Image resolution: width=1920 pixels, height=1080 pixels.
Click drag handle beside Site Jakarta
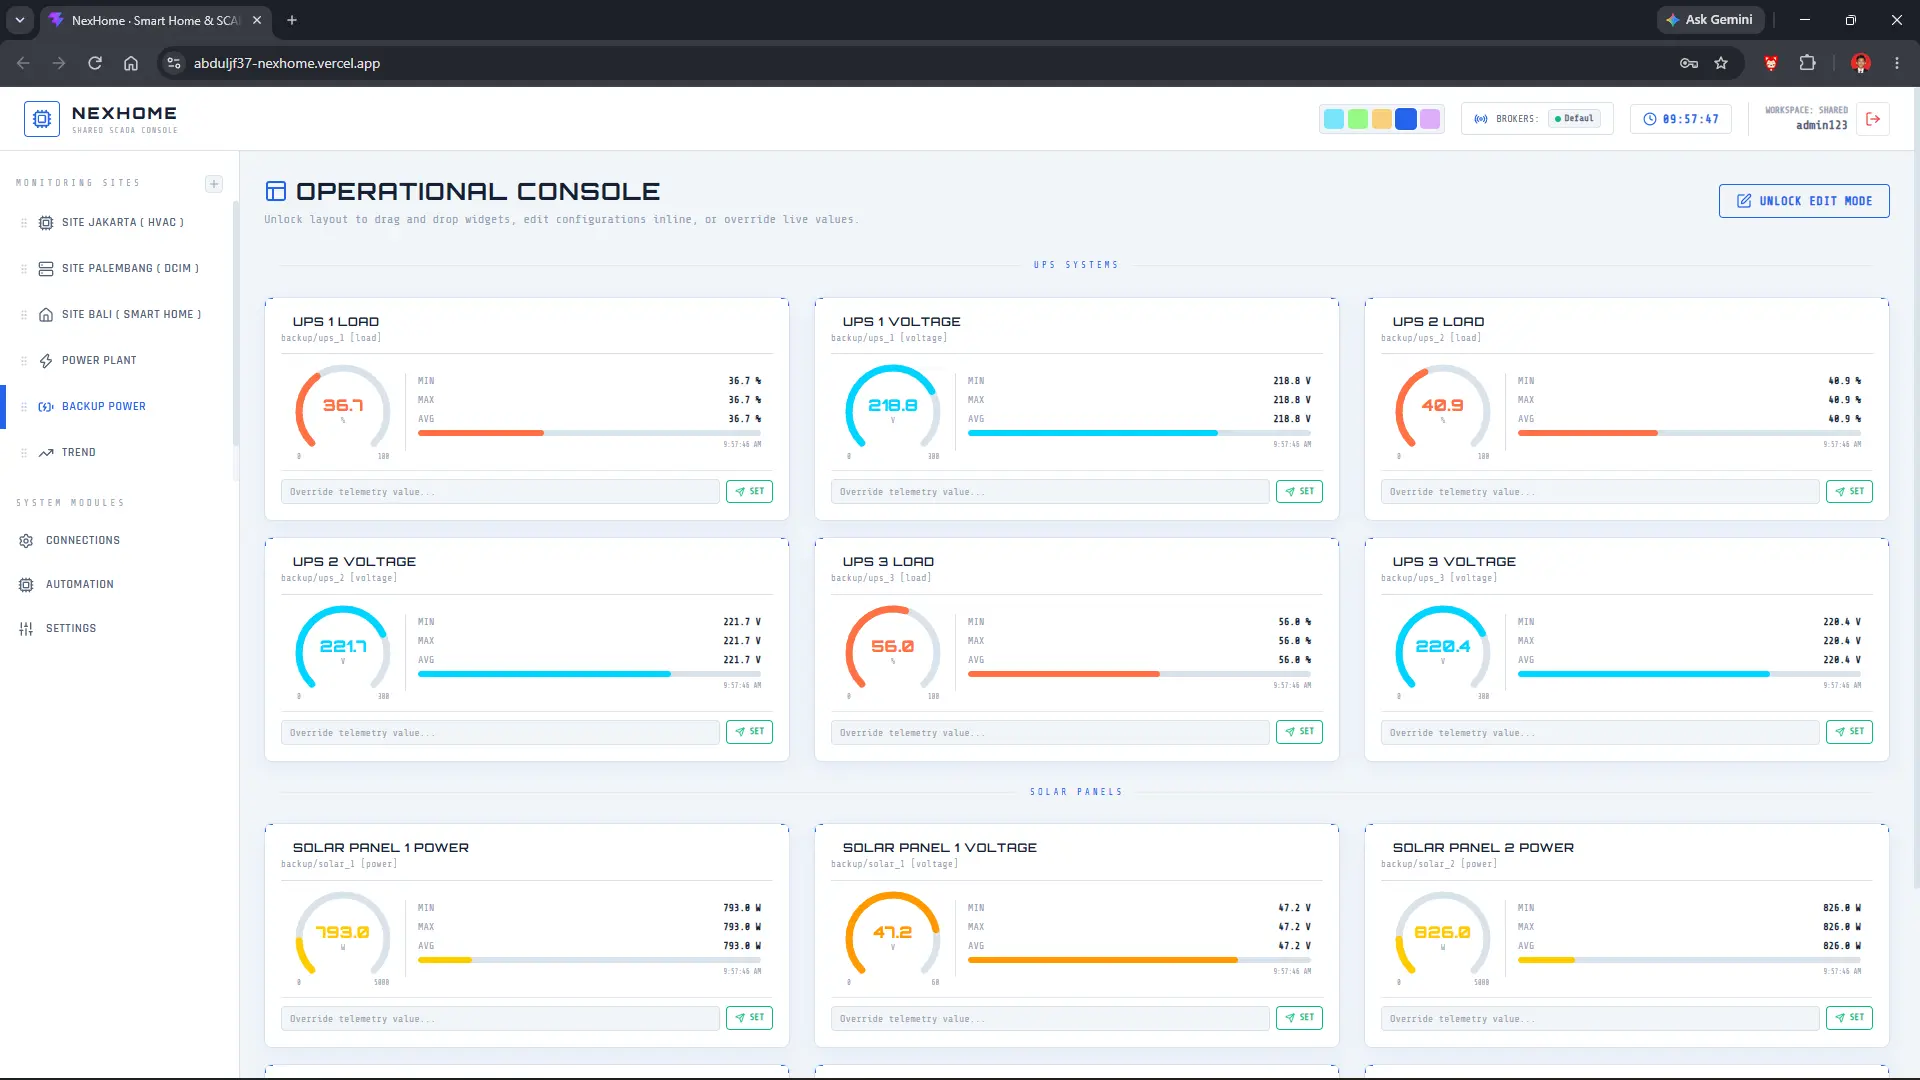[x=24, y=223]
